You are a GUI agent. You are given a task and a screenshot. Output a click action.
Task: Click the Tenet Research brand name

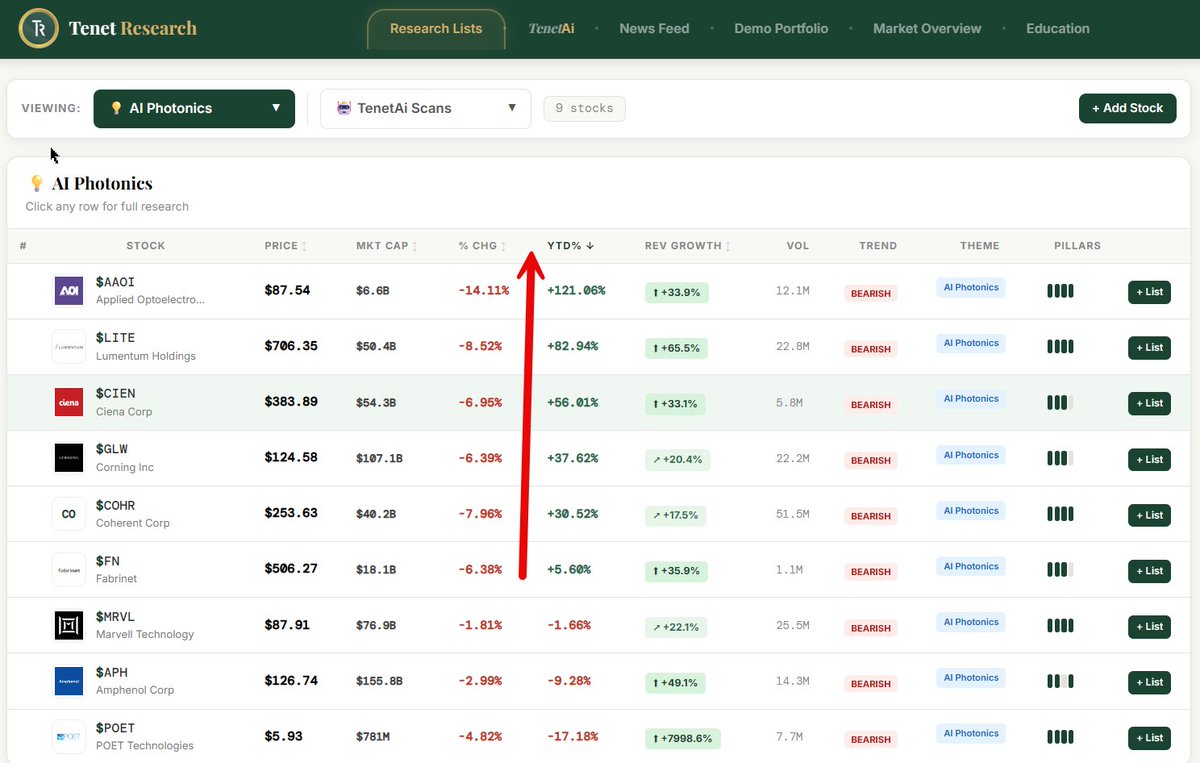tap(133, 29)
